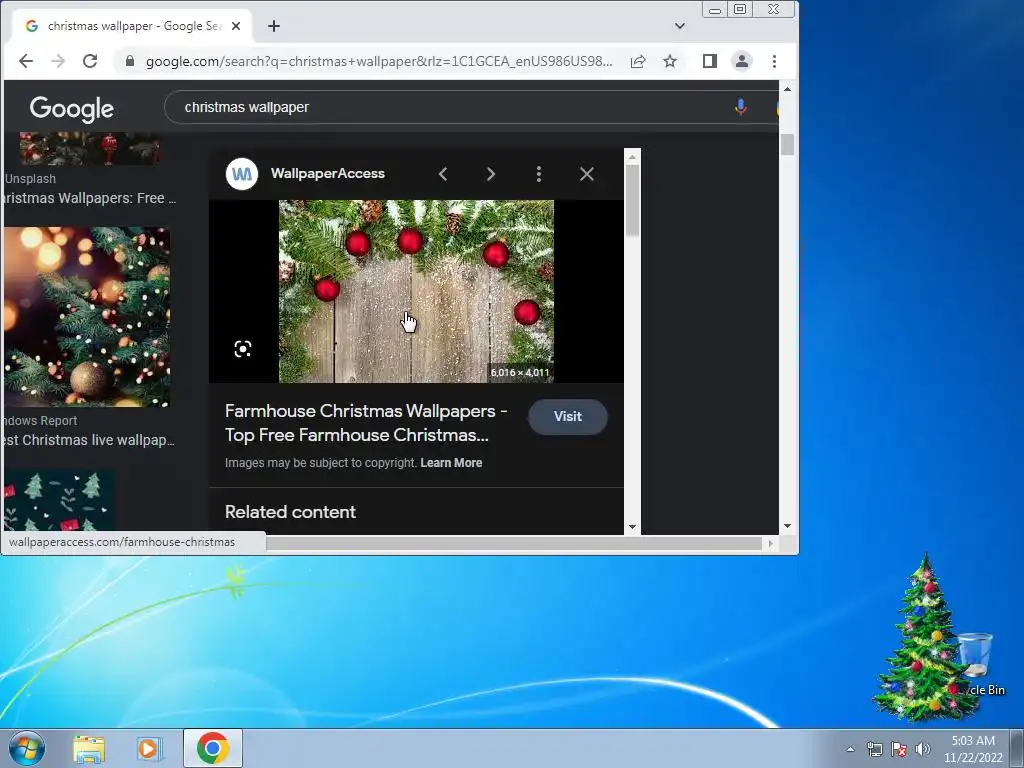Open Action Center flag icon

[x=899, y=749]
